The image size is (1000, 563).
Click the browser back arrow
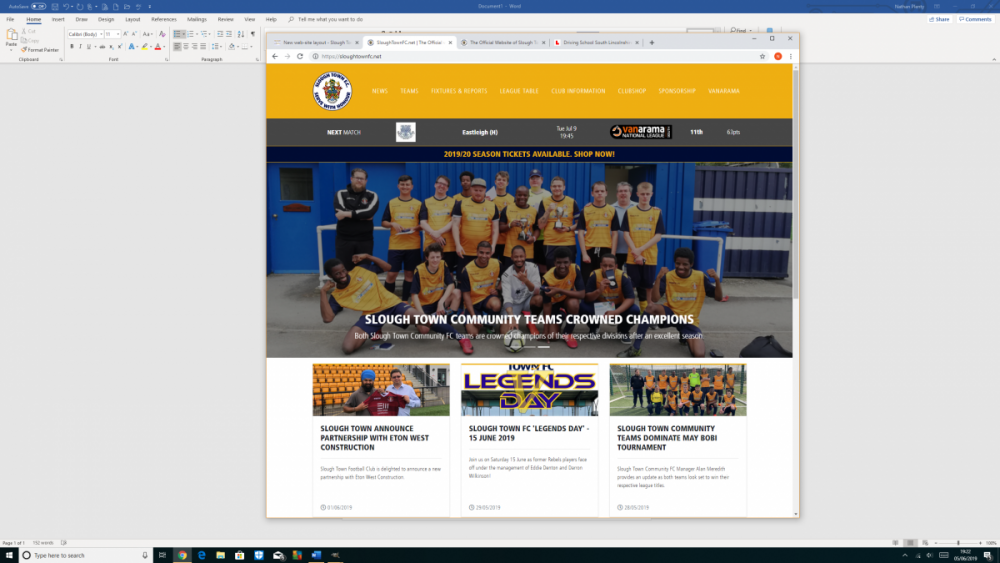click(x=275, y=56)
